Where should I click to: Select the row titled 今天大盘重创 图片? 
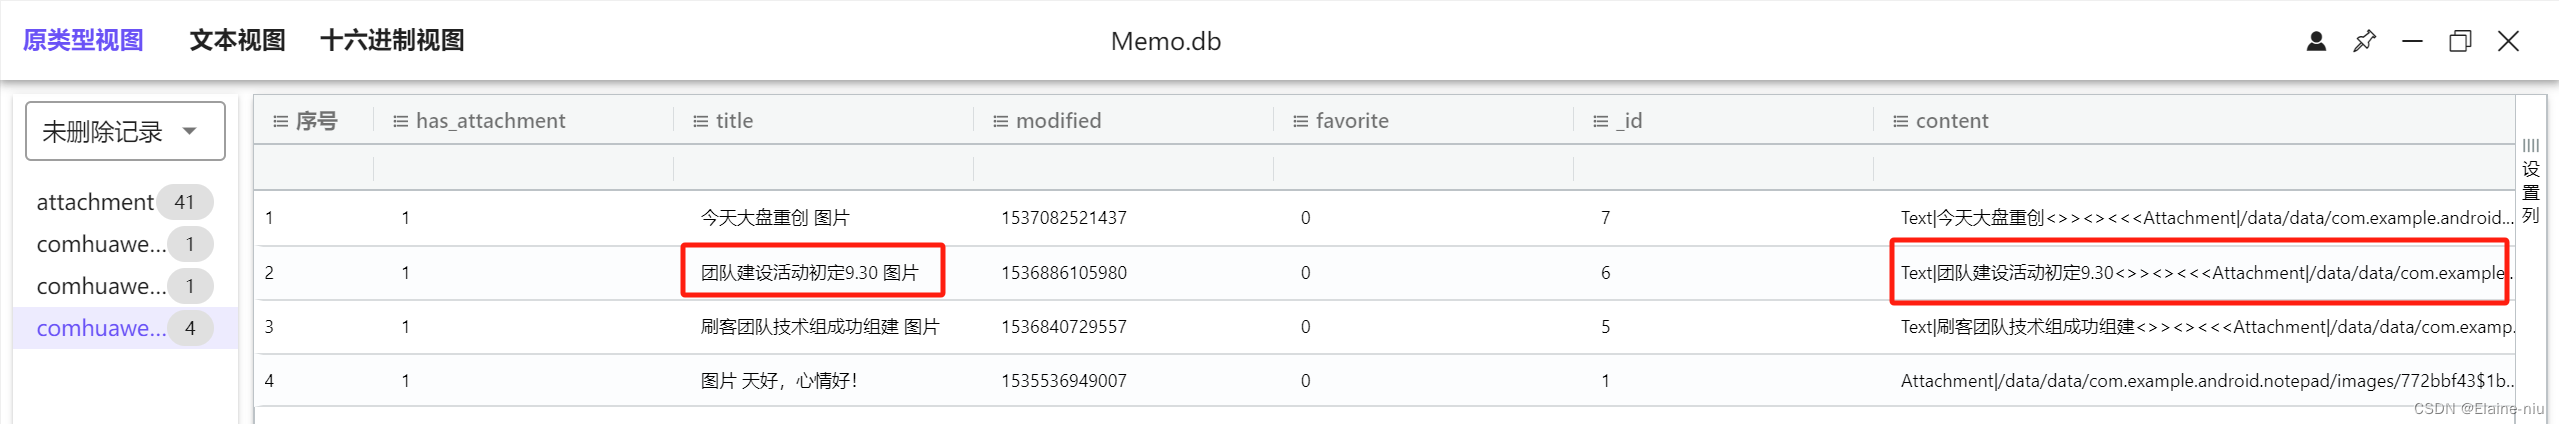[775, 218]
